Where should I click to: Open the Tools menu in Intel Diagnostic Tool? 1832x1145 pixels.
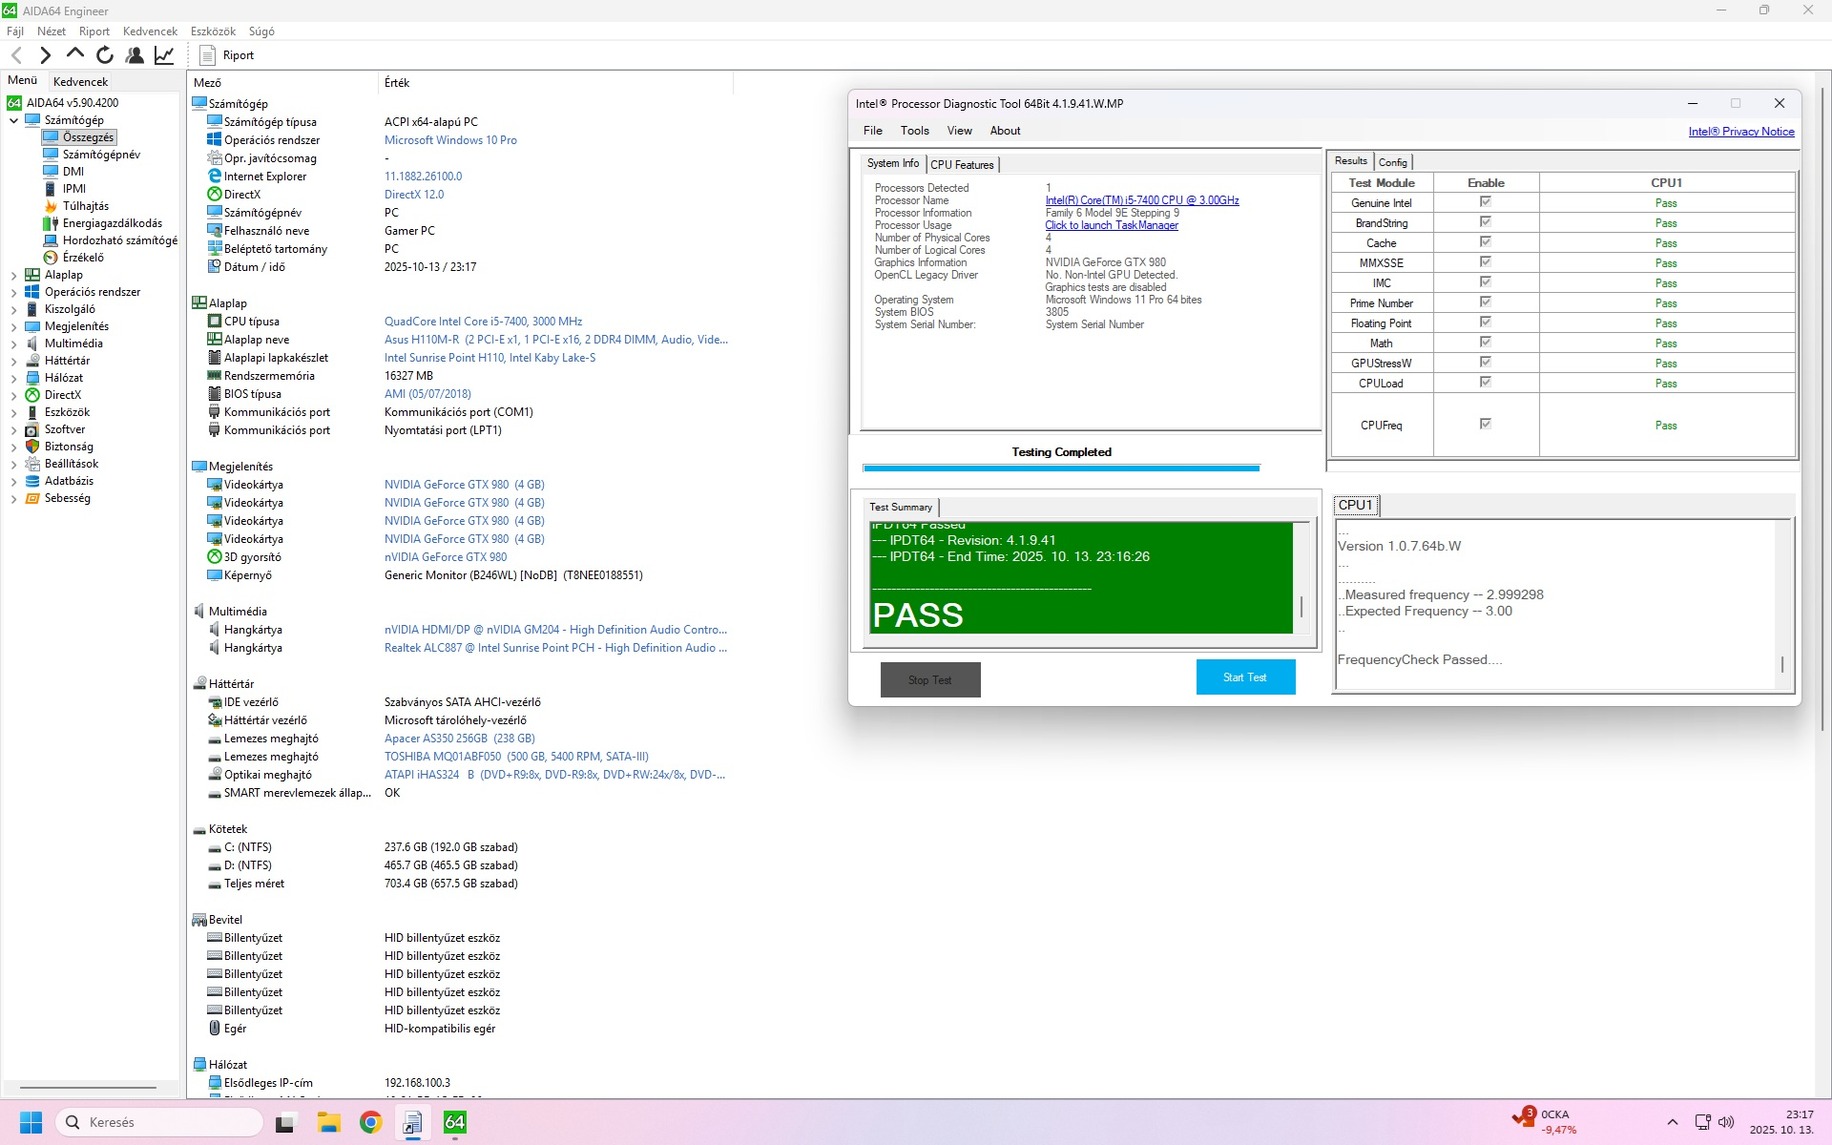pos(914,131)
